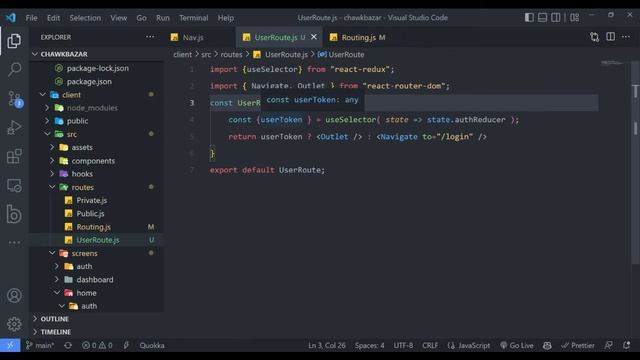Toggle the primary side bar
This screenshot has width=640, height=360.
[529, 18]
